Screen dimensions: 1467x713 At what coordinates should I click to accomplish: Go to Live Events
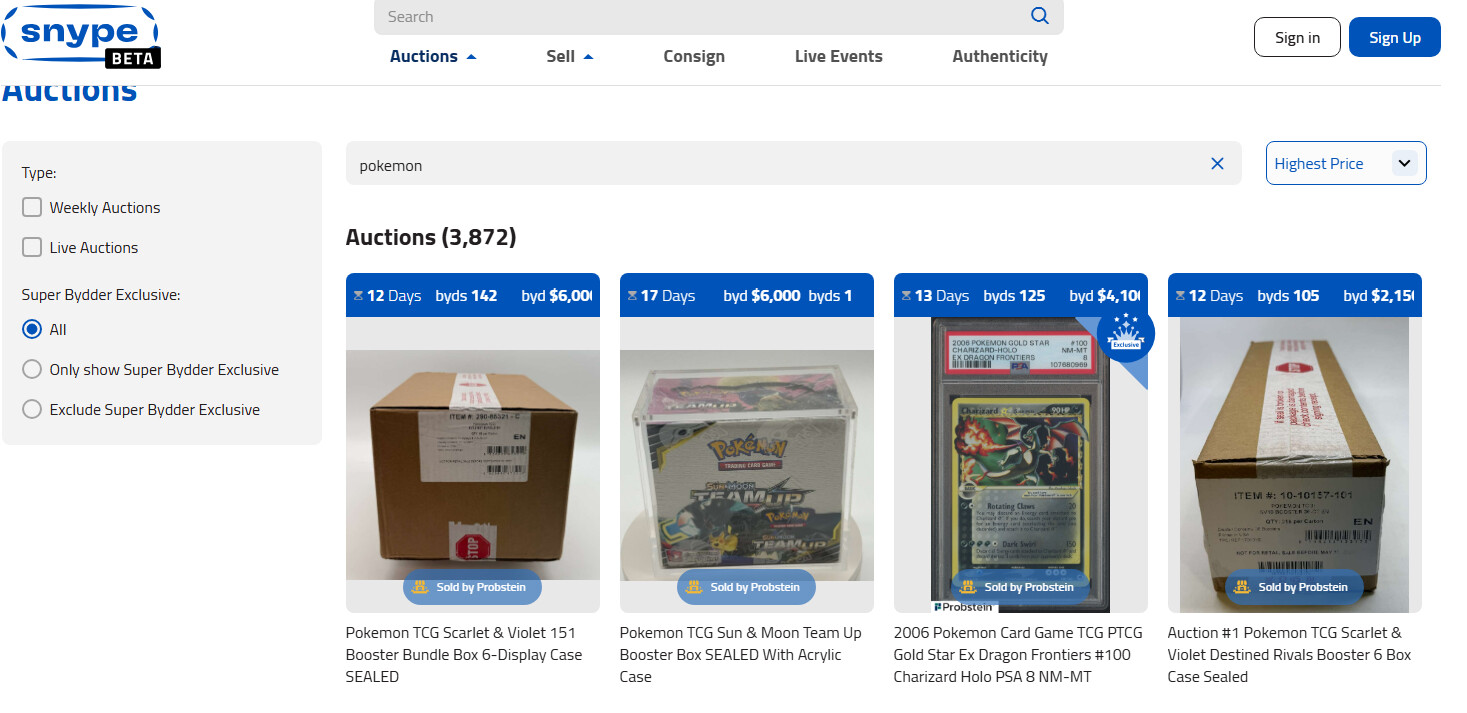tap(839, 57)
